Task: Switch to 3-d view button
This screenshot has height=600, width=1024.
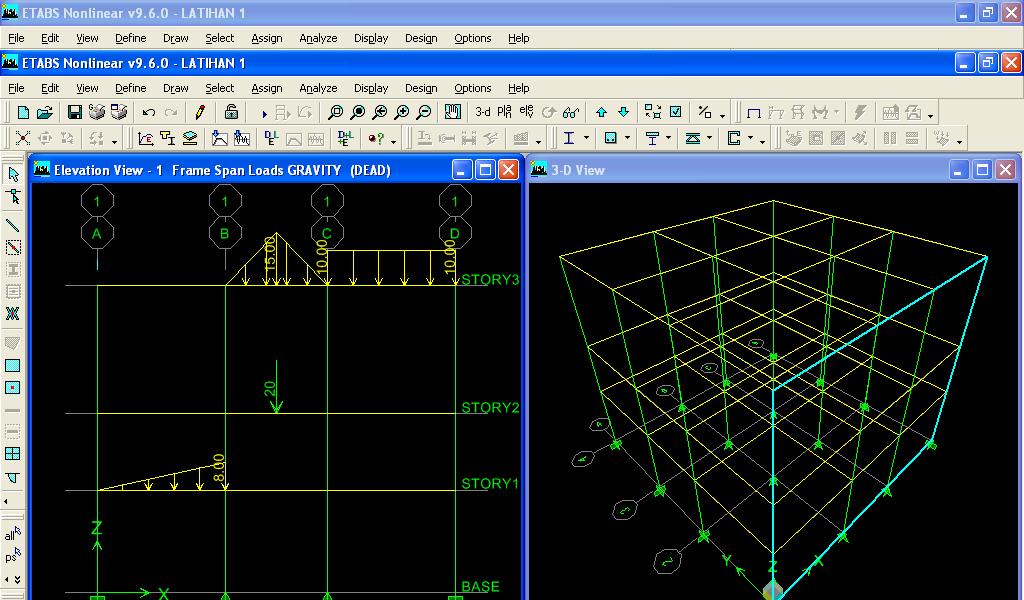Action: point(483,112)
